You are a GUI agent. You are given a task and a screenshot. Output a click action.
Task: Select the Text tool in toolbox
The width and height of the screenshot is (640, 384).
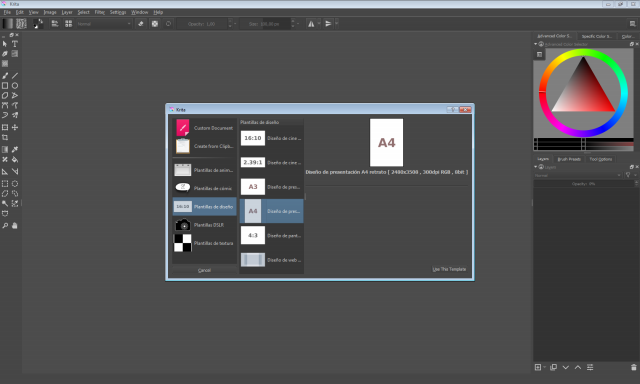[15, 44]
